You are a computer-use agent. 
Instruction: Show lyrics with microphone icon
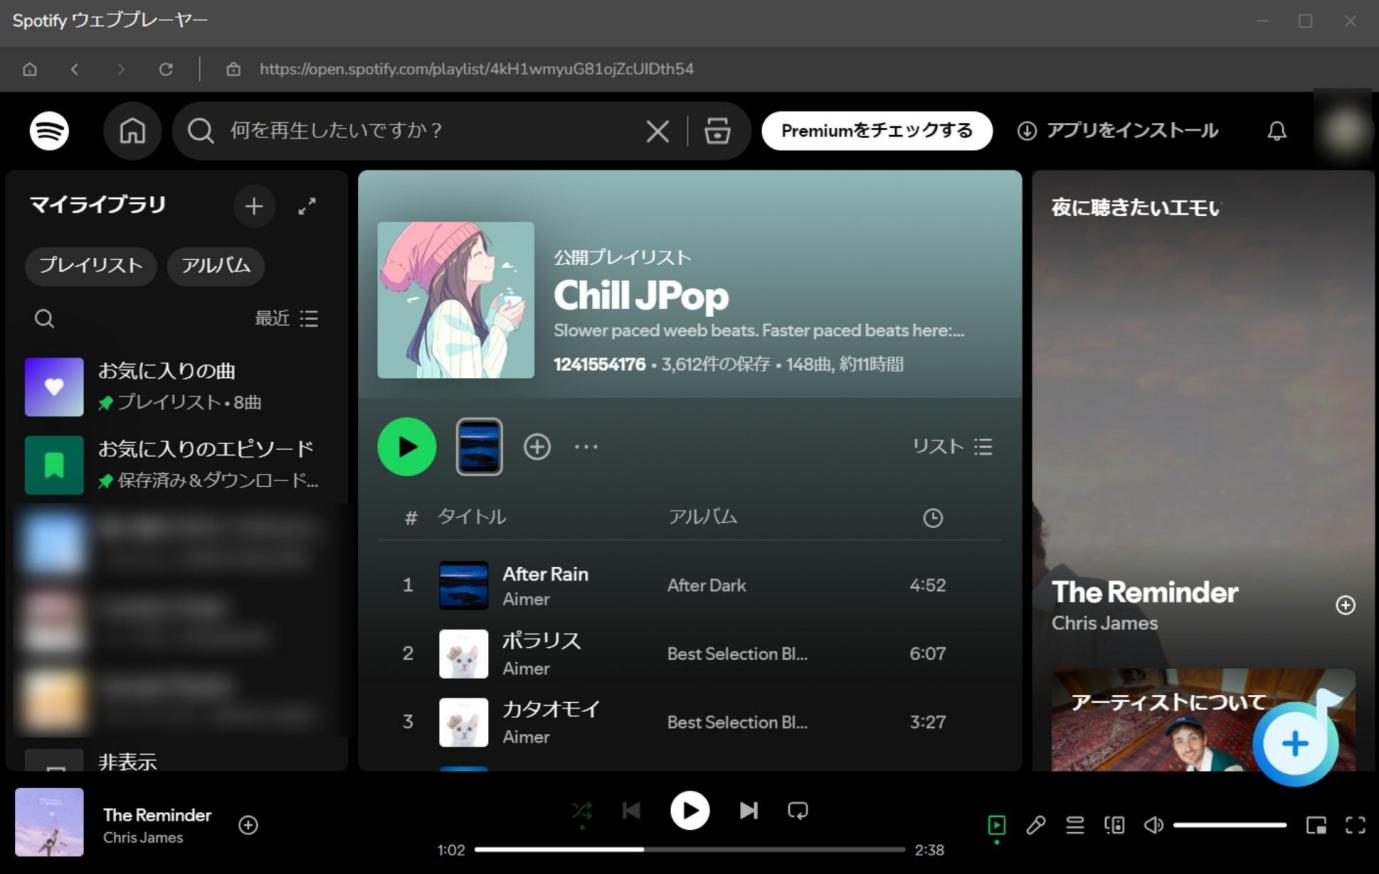1036,825
